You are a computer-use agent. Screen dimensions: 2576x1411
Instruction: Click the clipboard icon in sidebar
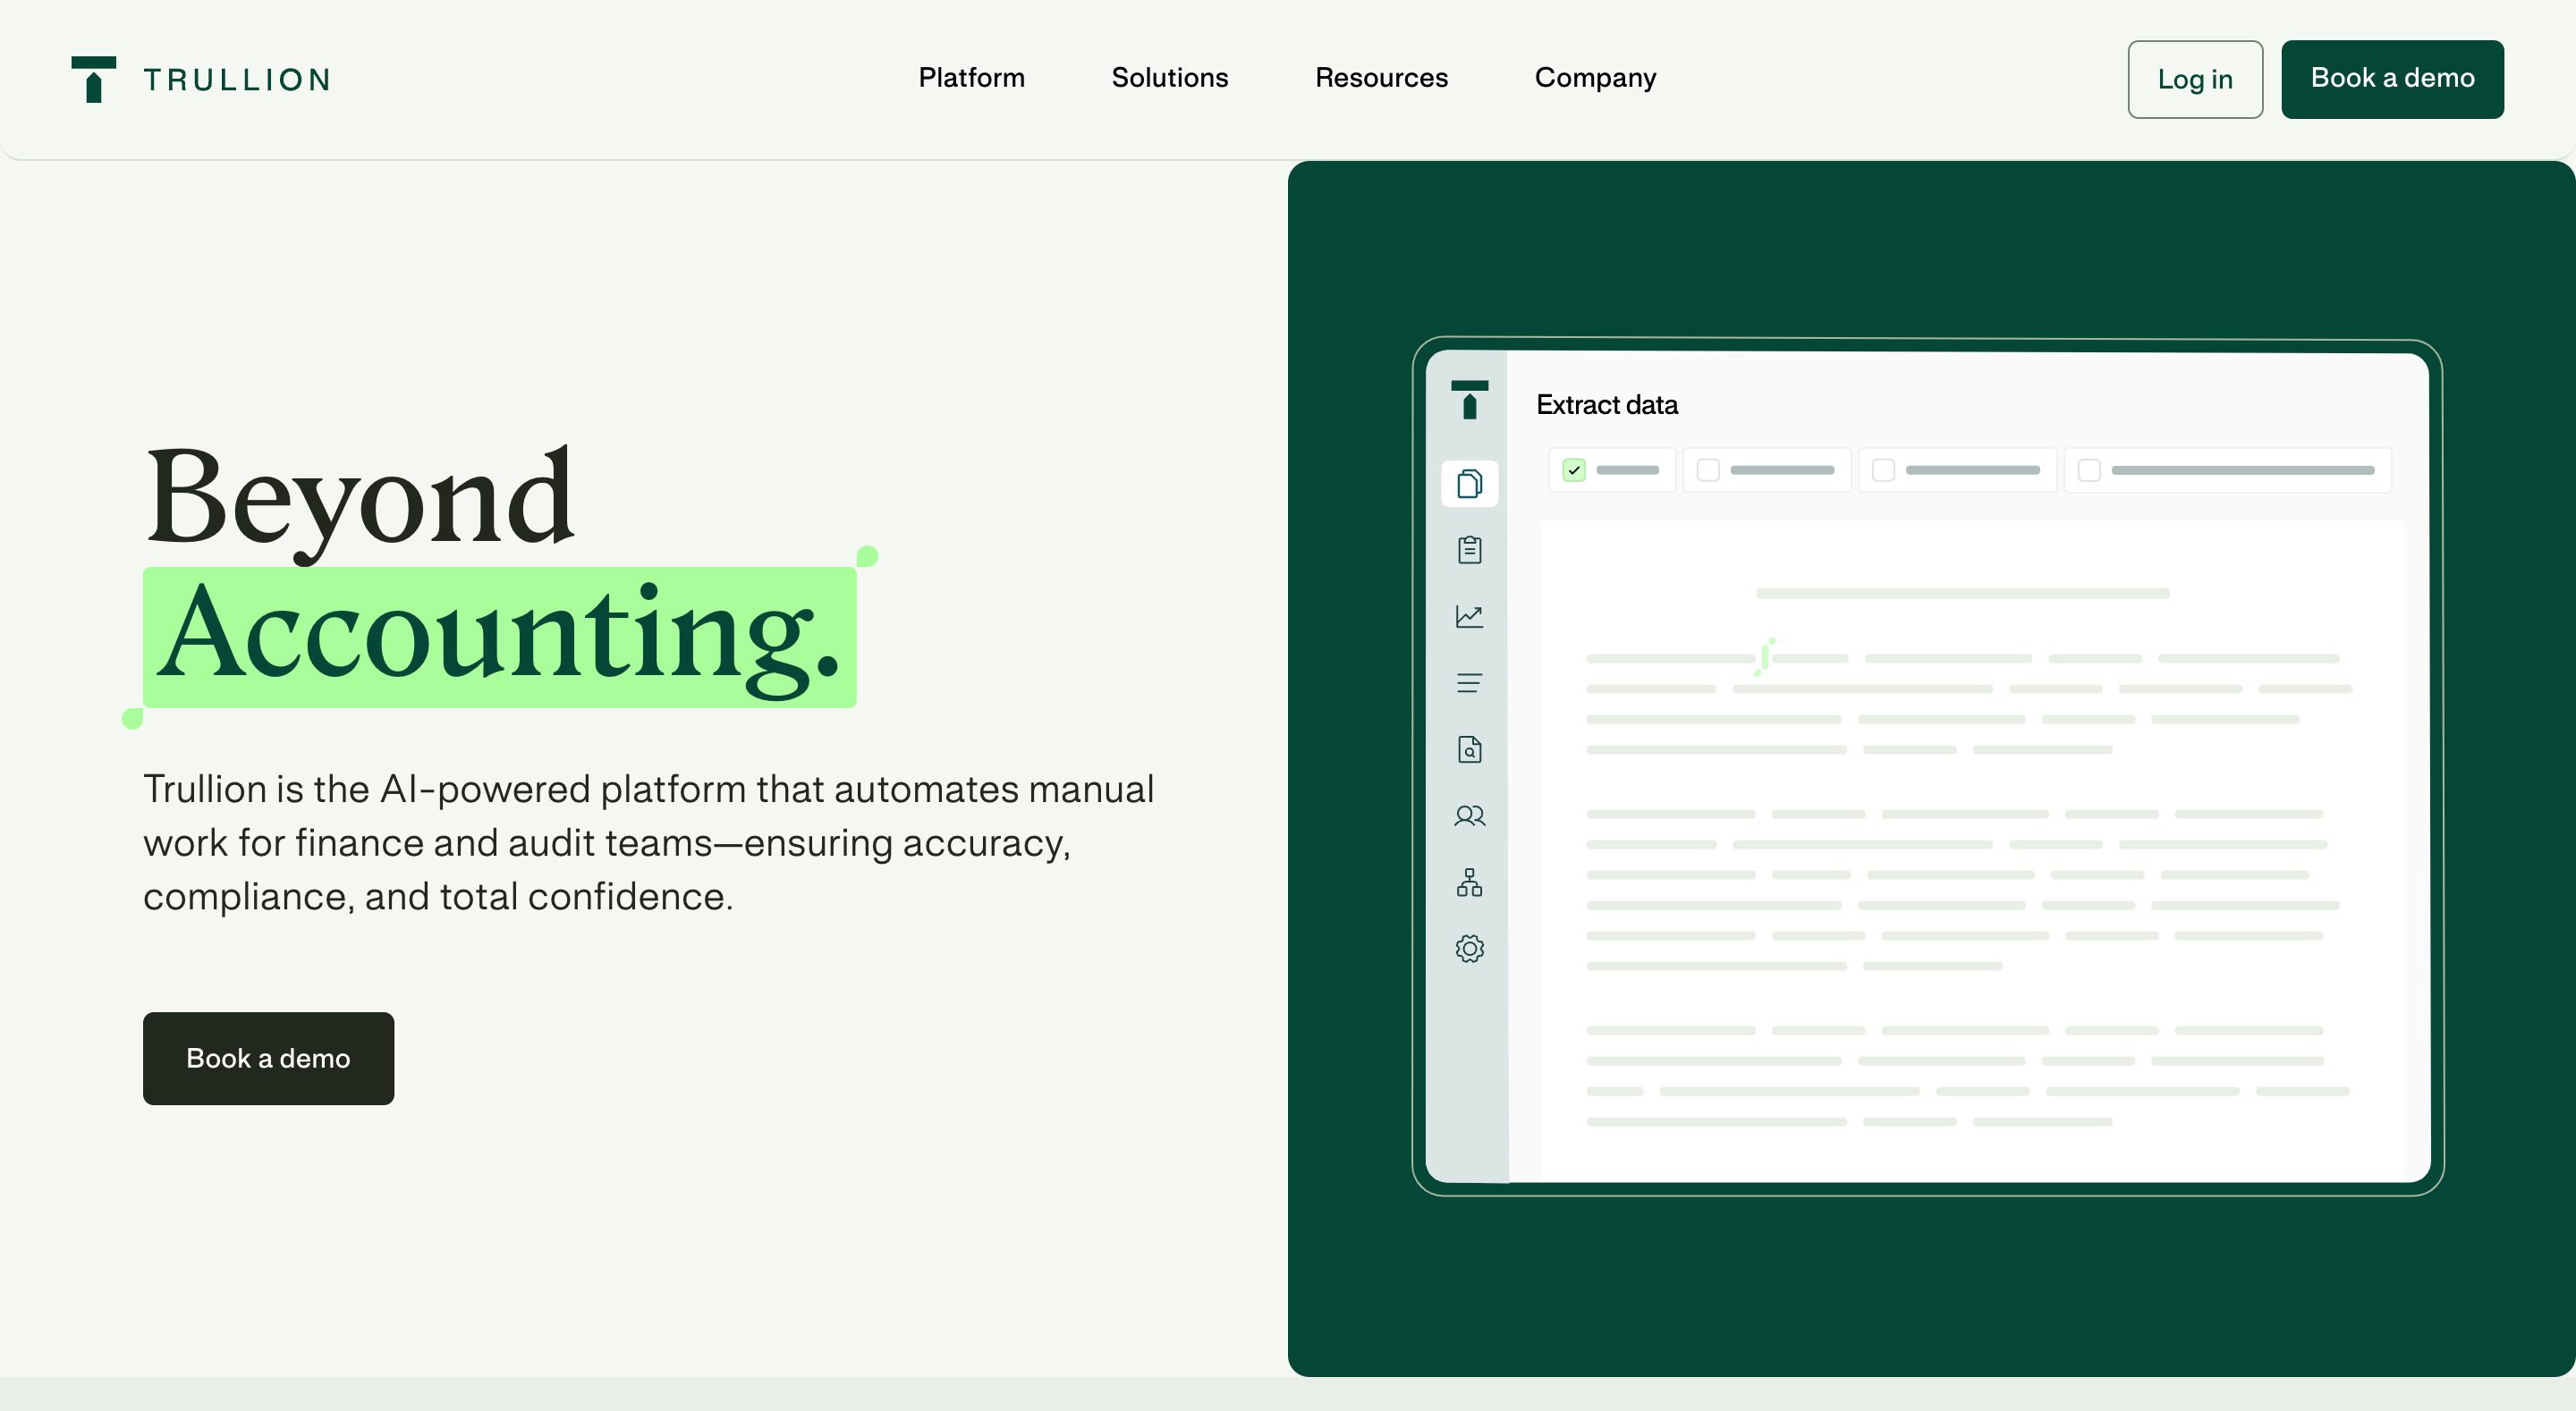[x=1469, y=550]
